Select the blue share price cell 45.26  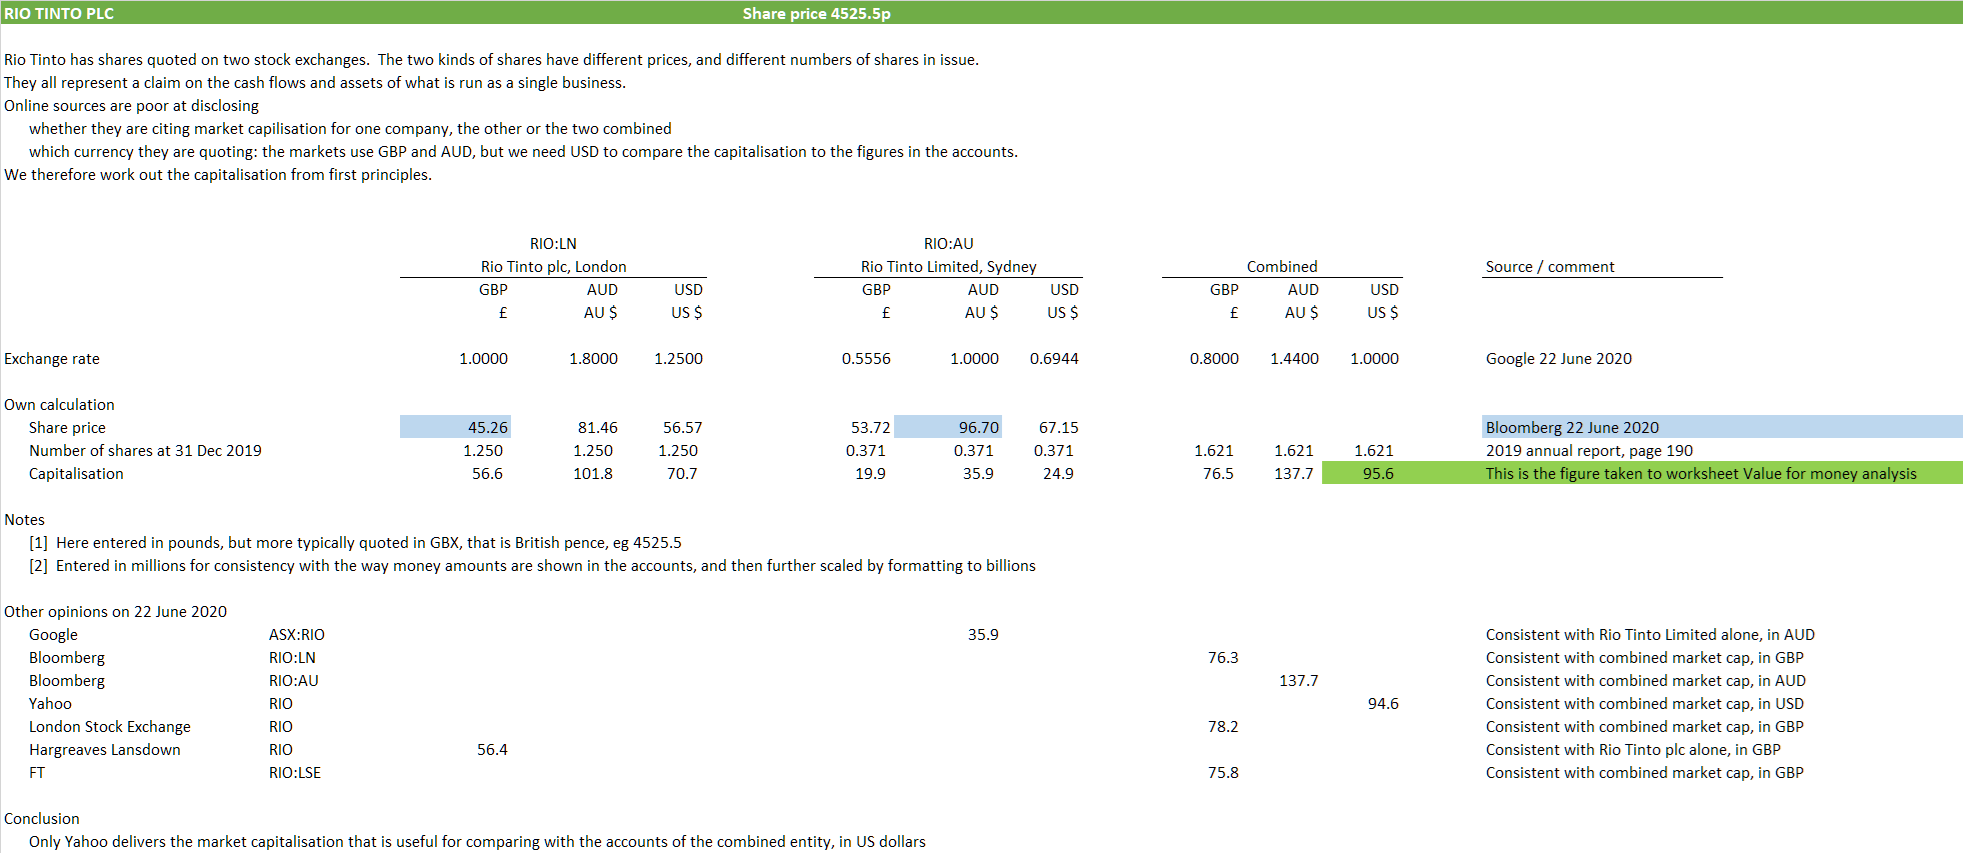455,427
